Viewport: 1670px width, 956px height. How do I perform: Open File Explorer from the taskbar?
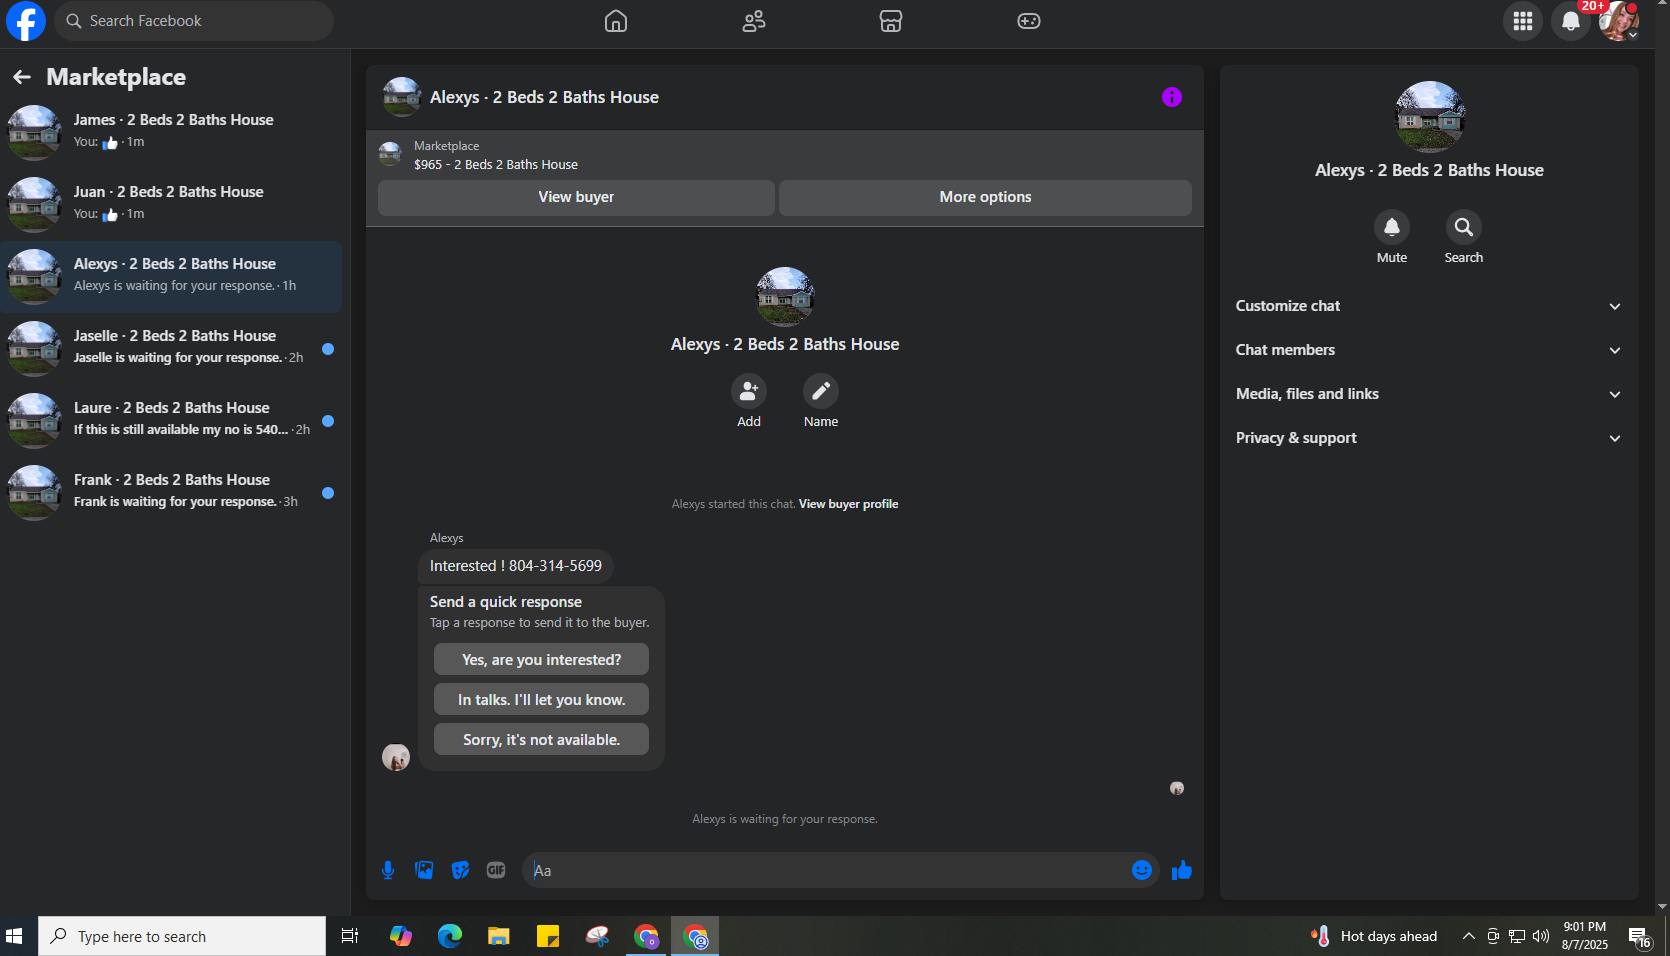pos(499,936)
